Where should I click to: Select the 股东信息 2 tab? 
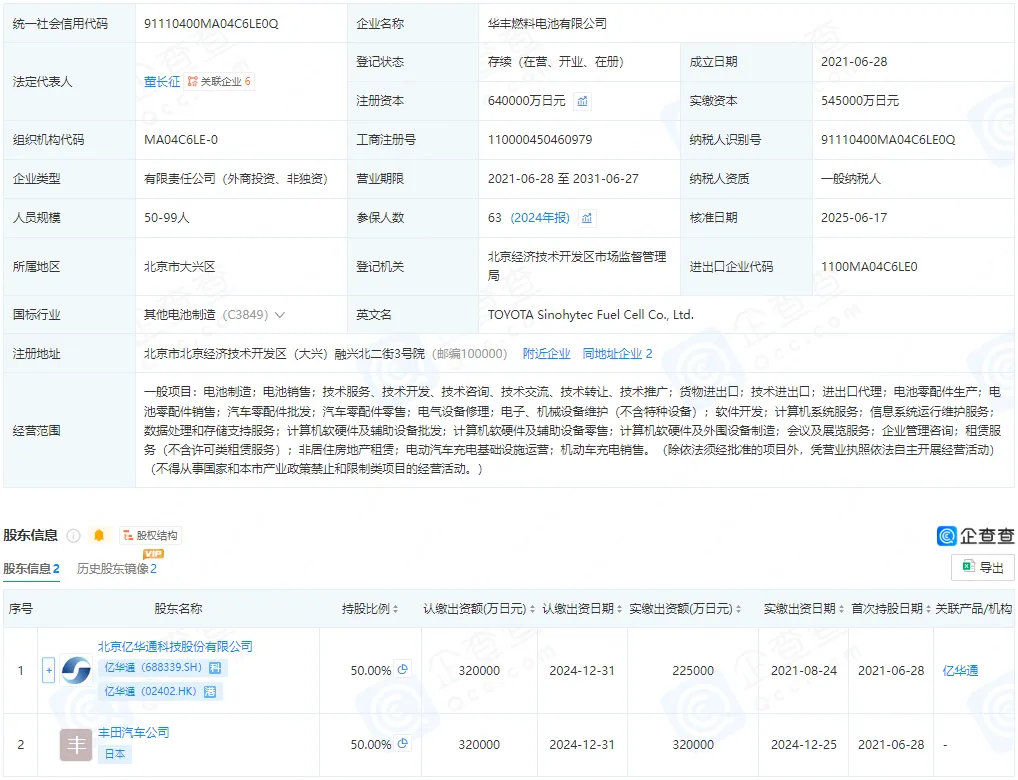pos(31,569)
